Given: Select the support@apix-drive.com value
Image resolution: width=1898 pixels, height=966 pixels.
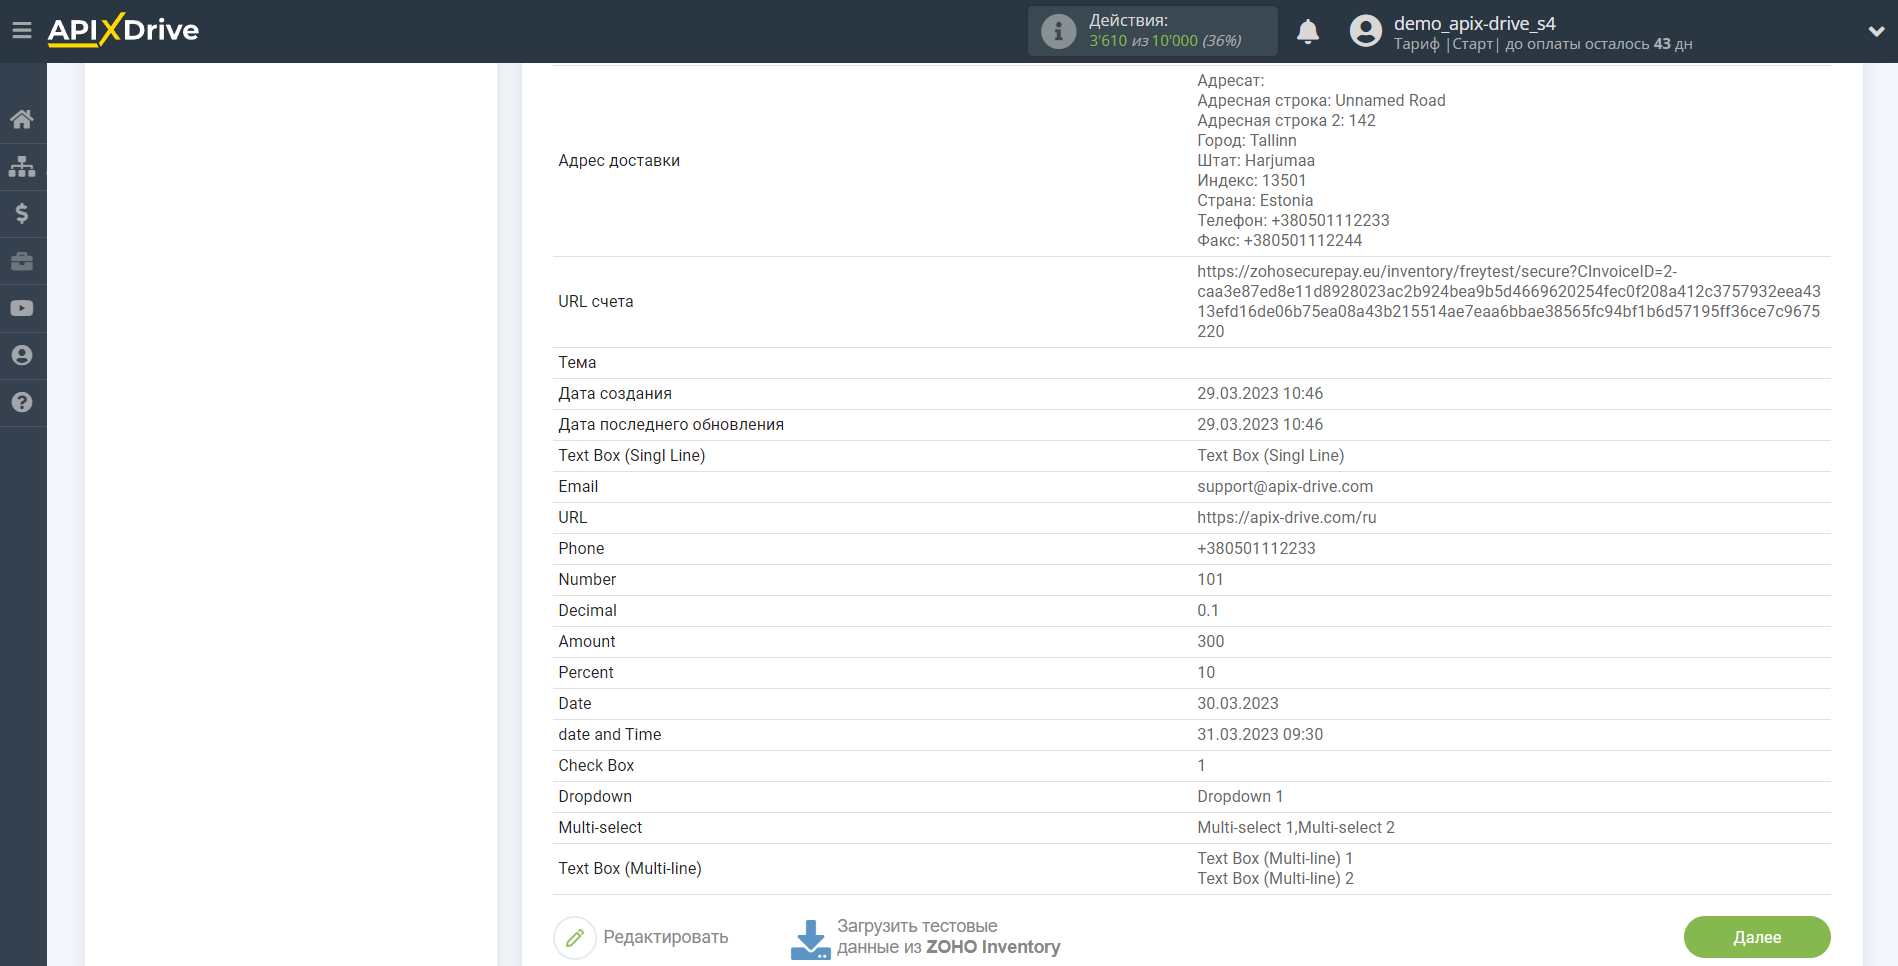Looking at the screenshot, I should tap(1285, 486).
